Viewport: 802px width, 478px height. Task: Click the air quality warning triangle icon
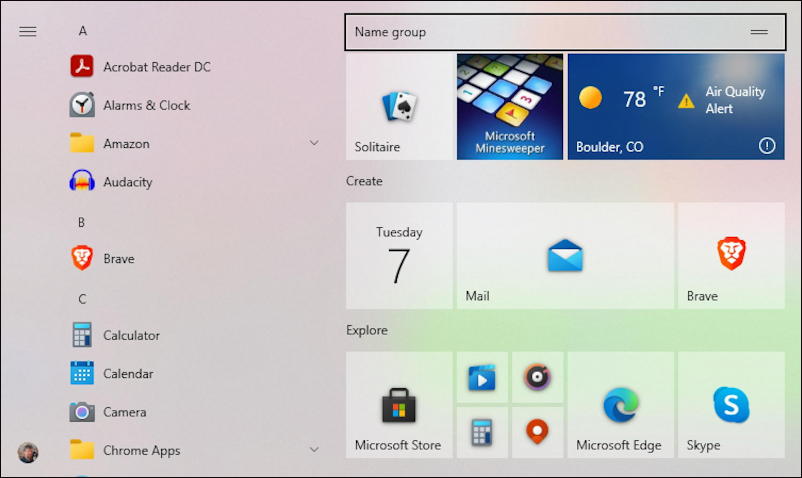pyautogui.click(x=686, y=101)
